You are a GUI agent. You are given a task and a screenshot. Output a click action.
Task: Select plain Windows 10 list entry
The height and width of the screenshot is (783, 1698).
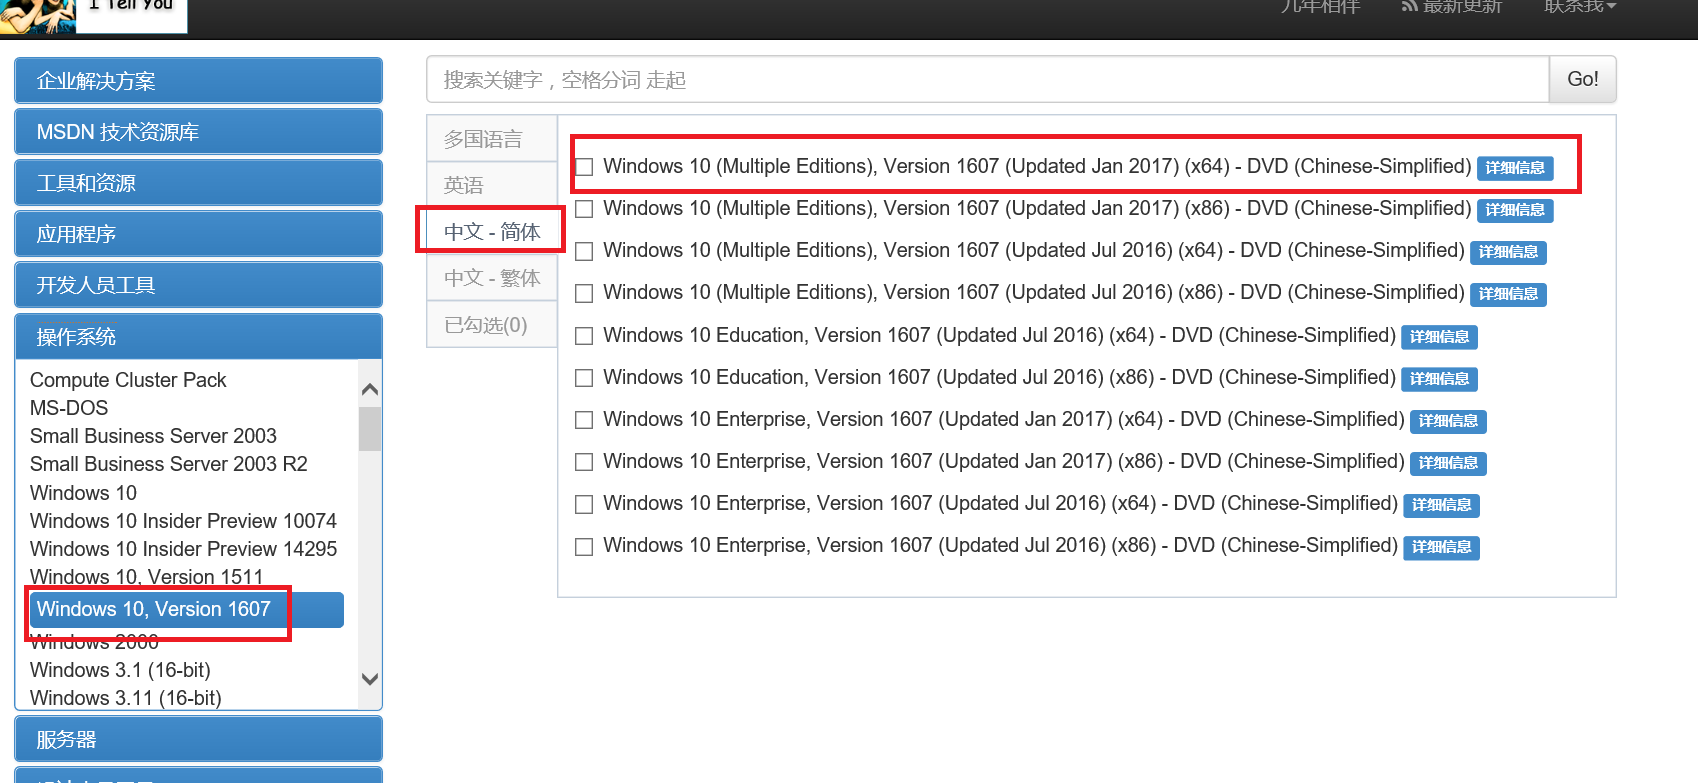83,493
